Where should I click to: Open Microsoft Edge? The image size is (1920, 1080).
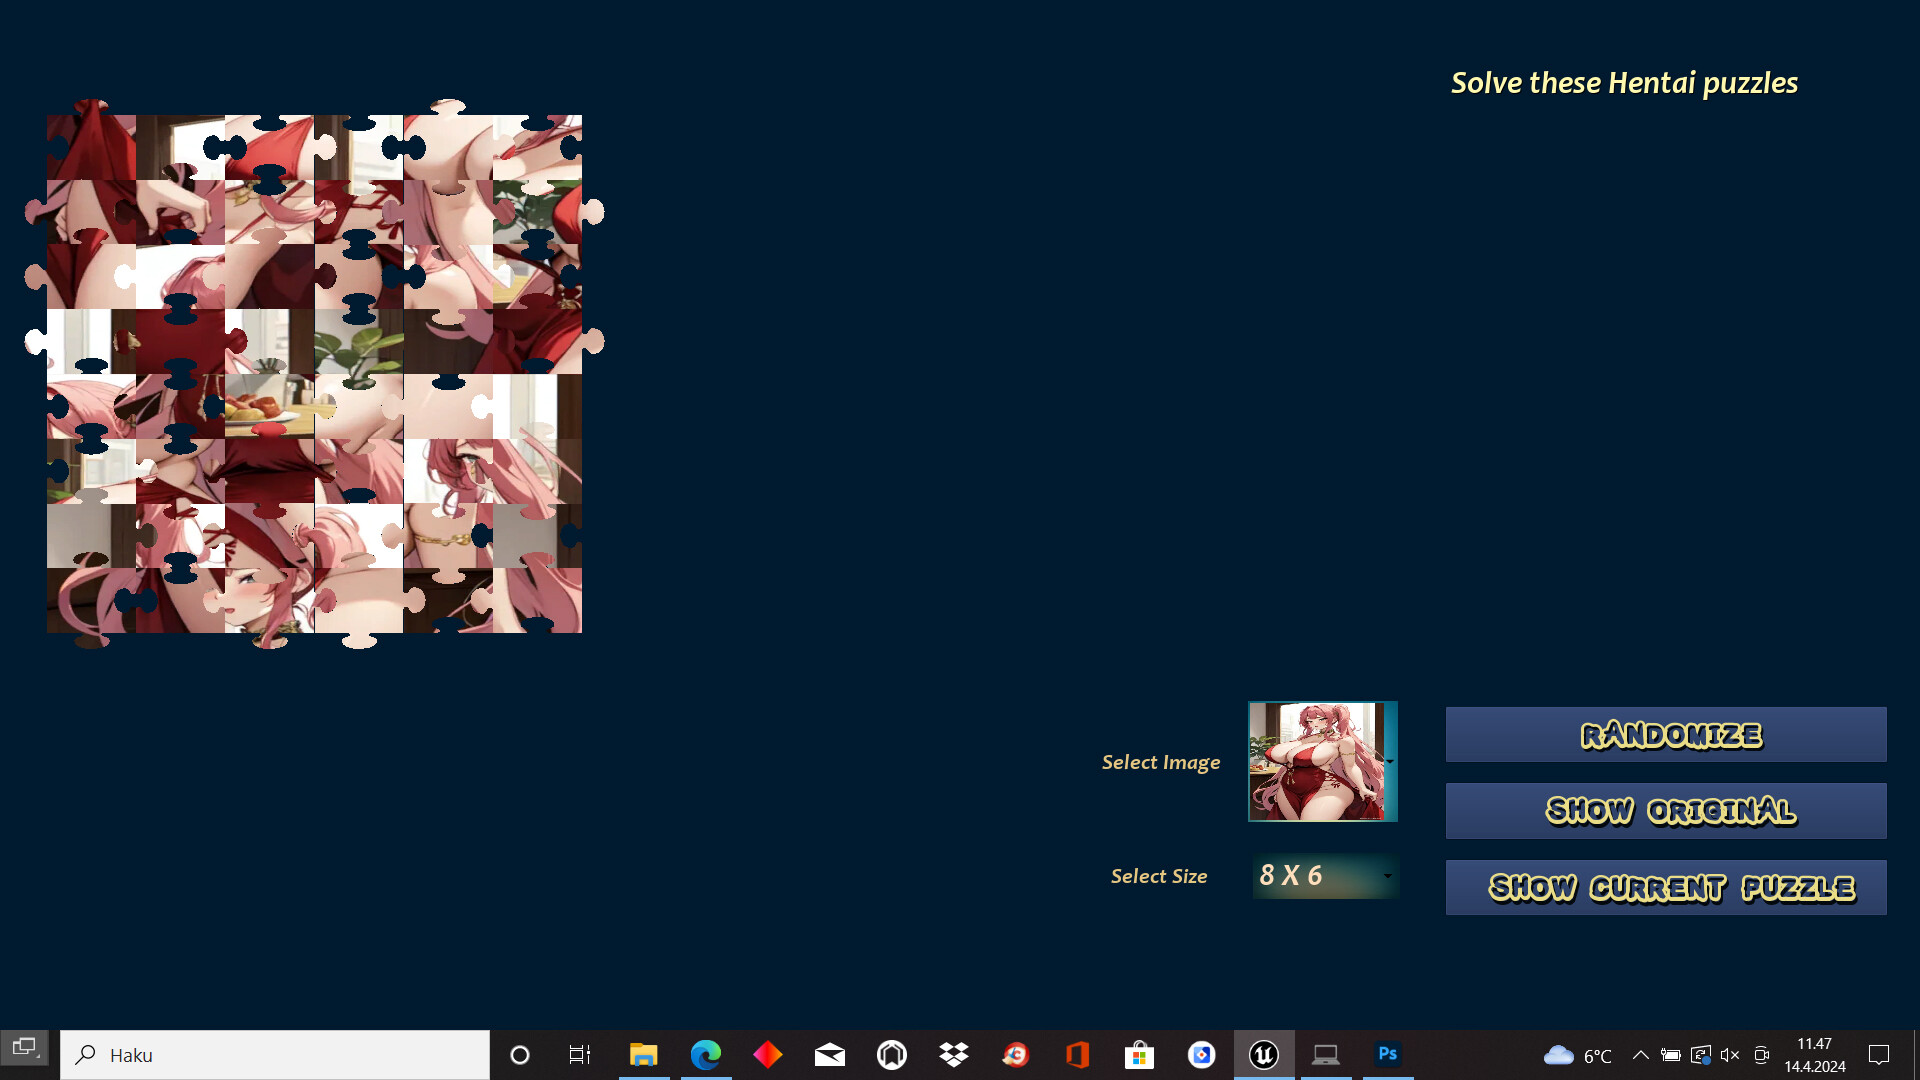[x=706, y=1054]
